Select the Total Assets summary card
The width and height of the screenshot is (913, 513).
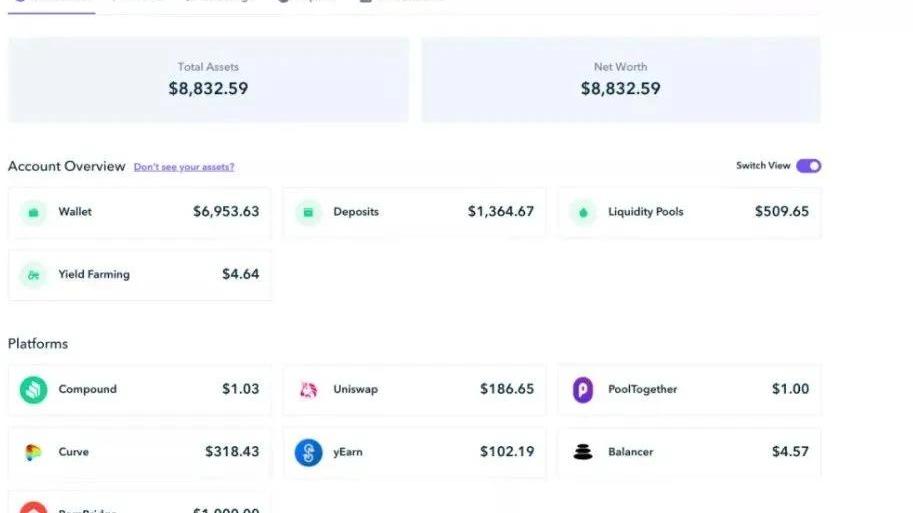click(208, 80)
